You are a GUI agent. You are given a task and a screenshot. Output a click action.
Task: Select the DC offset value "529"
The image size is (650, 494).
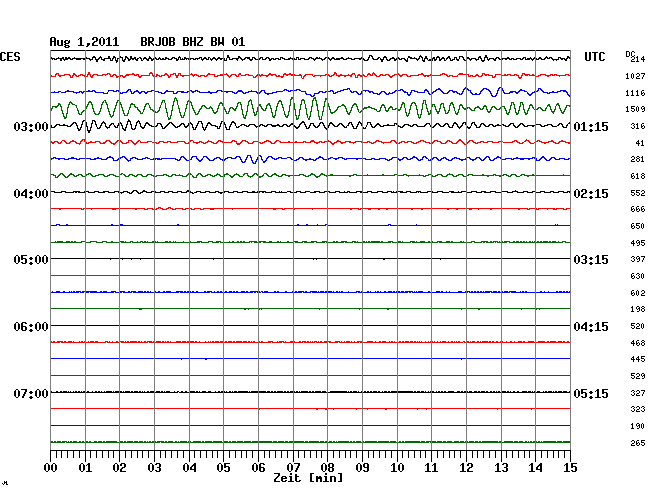pos(638,377)
